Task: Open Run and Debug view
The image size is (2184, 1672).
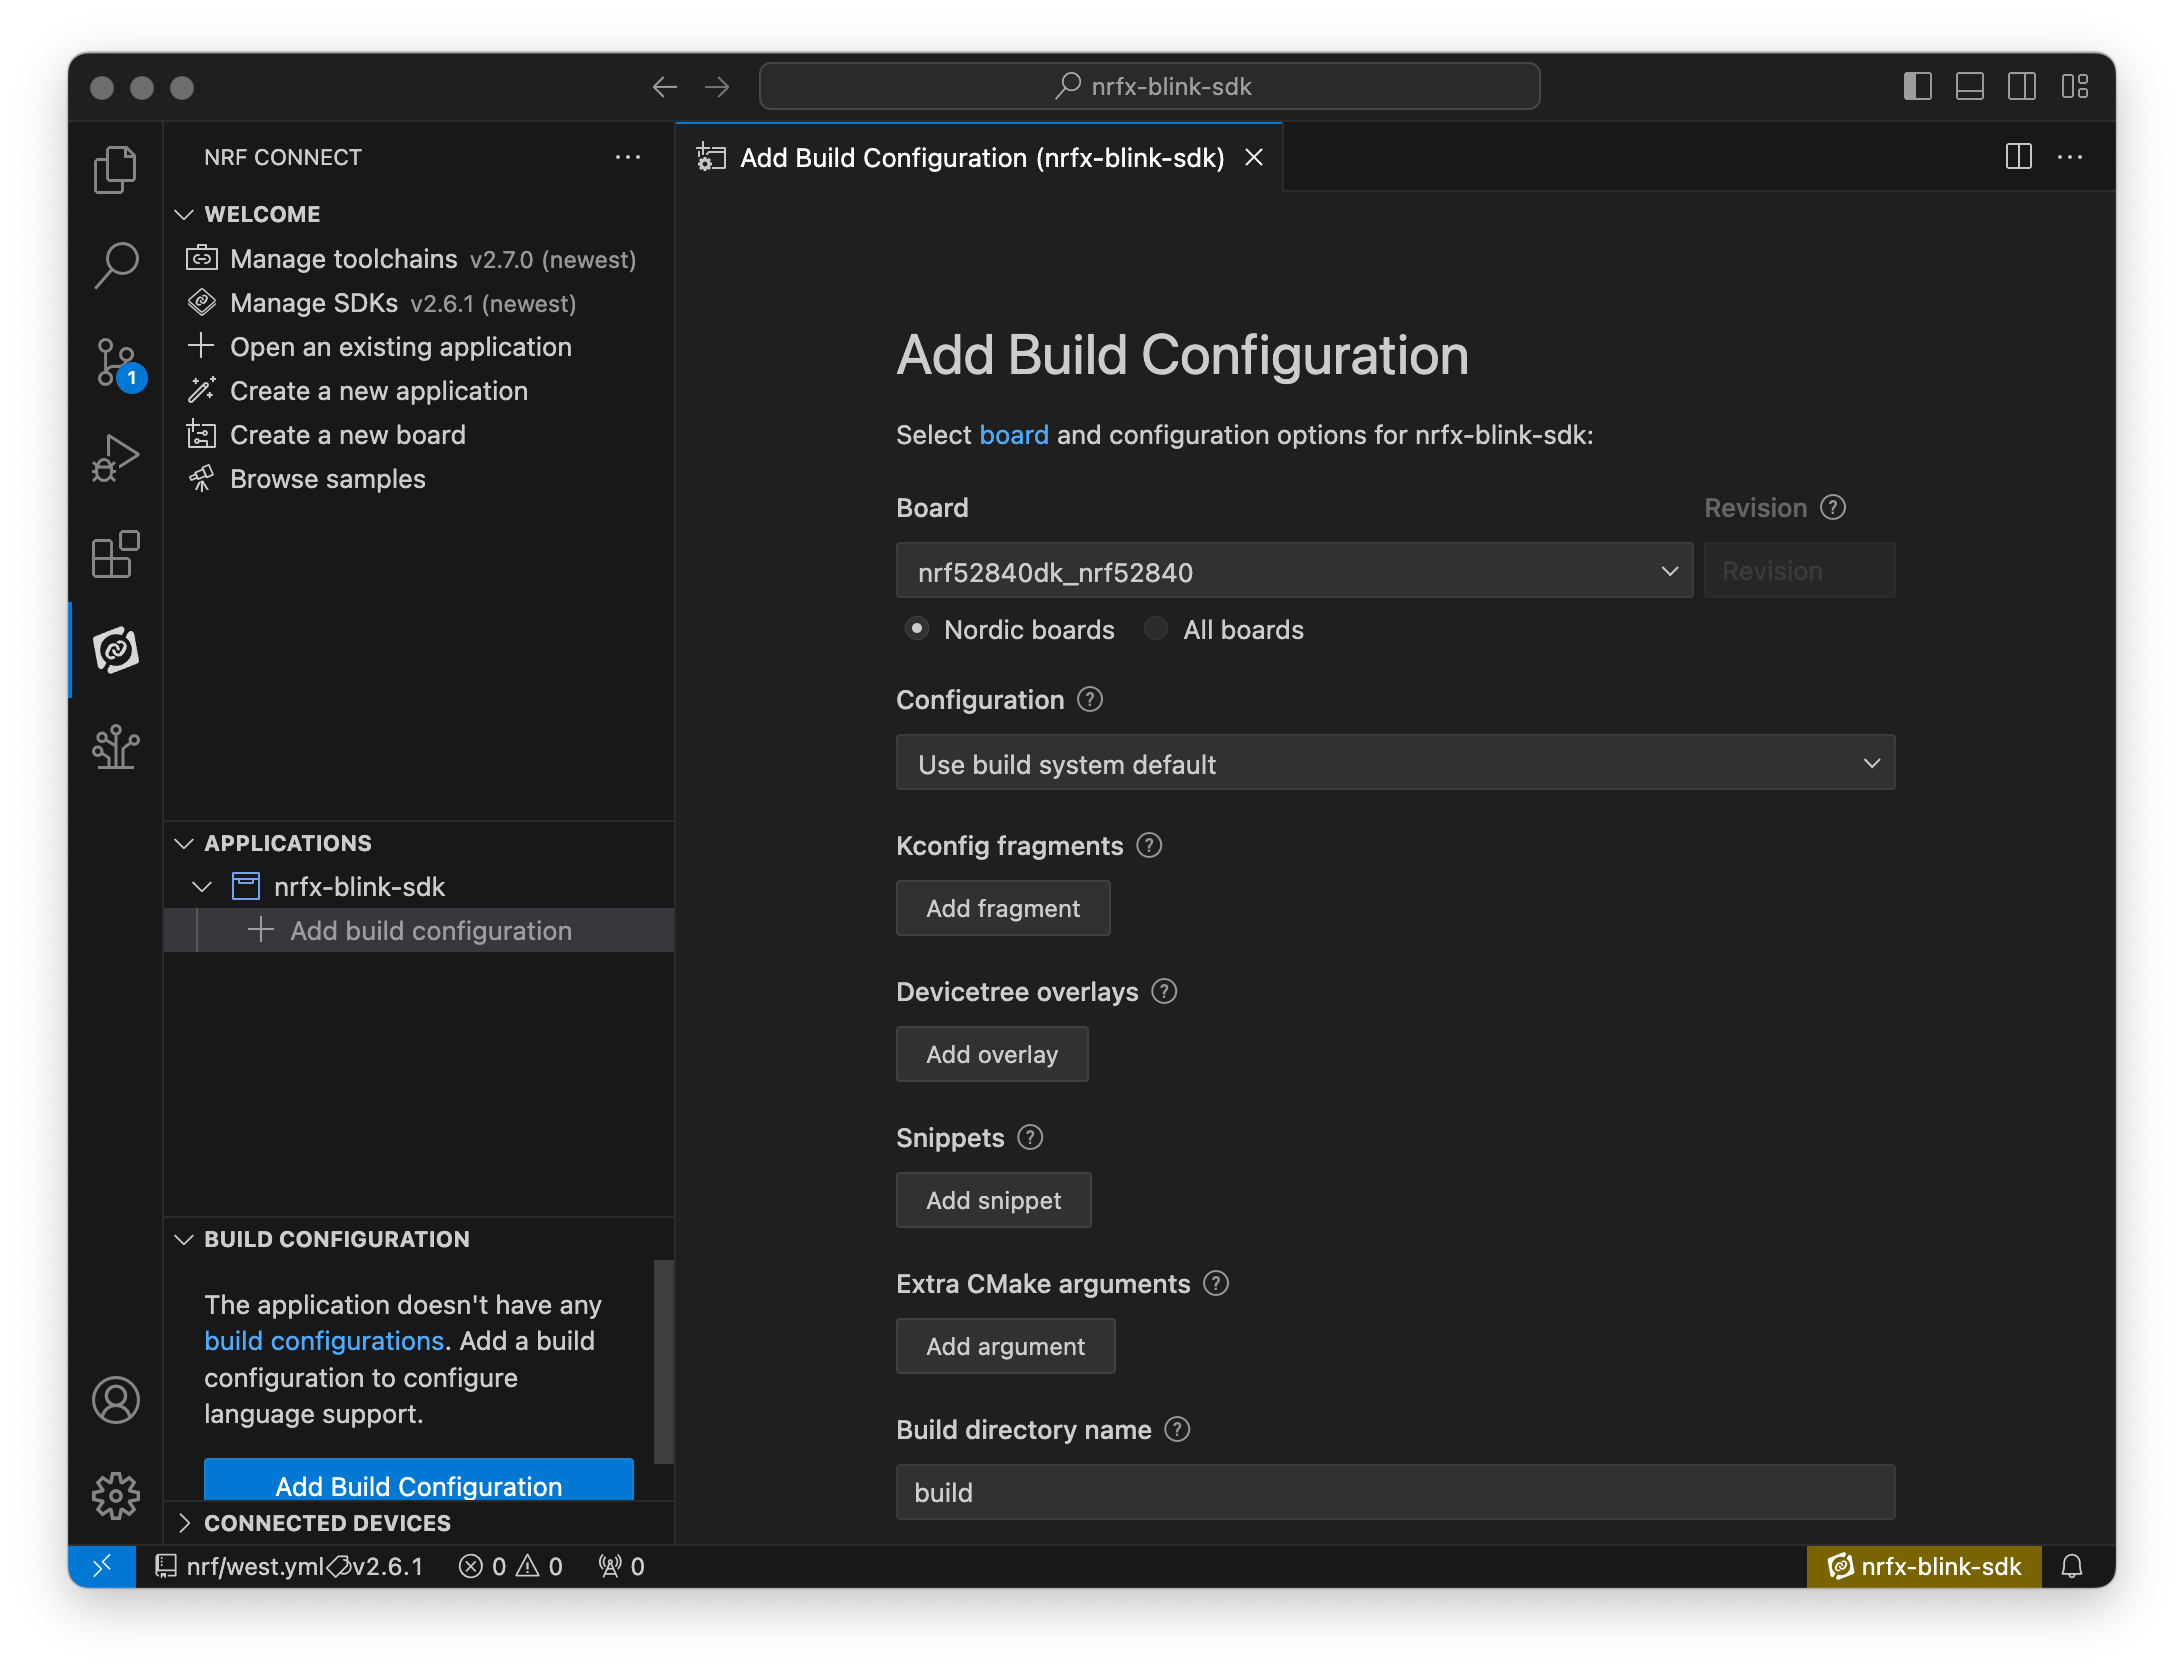Action: pyautogui.click(x=115, y=457)
